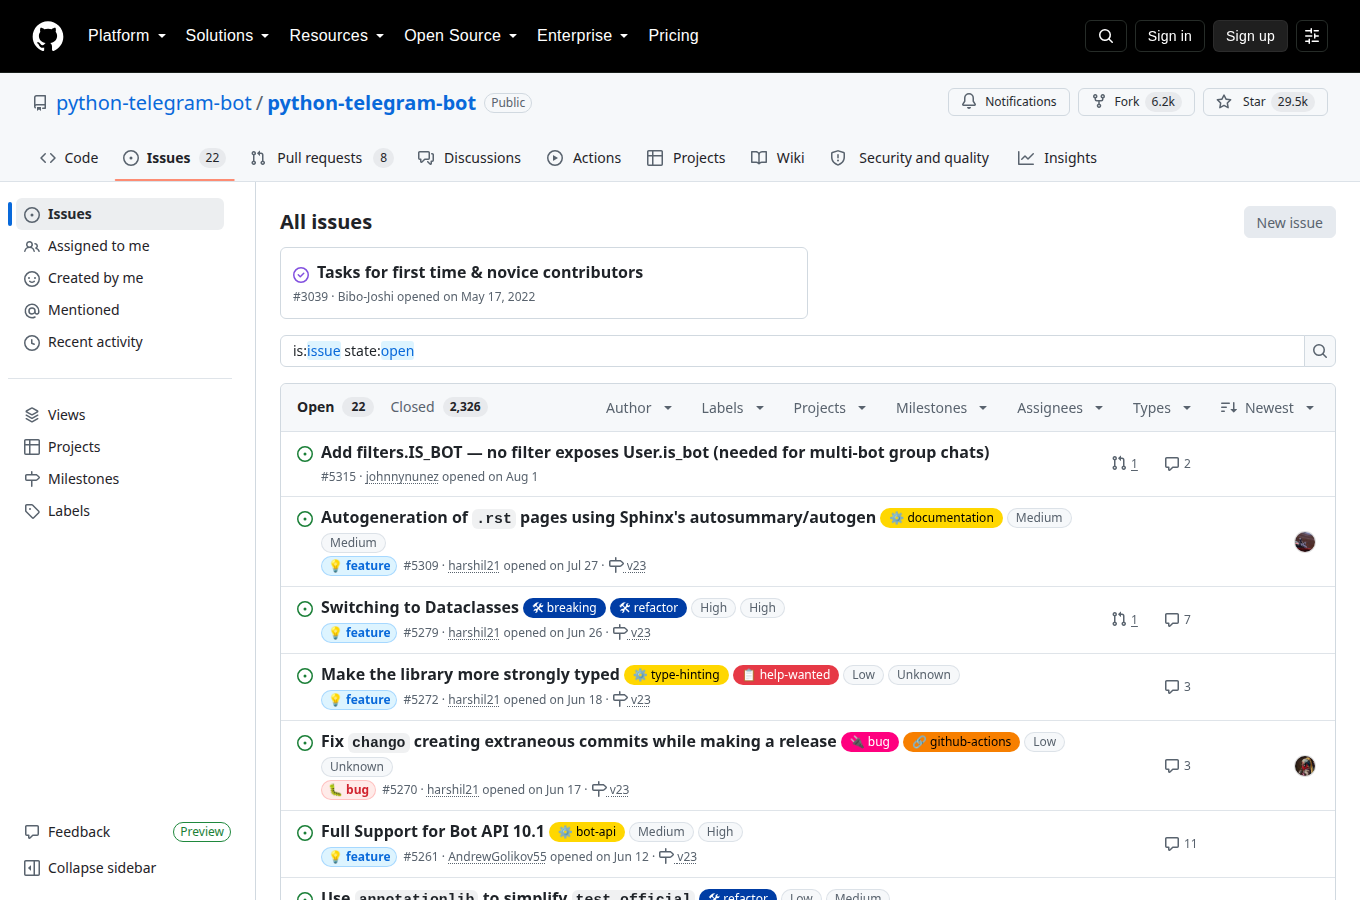1360x900 pixels.
Task: Click the Sign in button
Action: pos(1170,36)
